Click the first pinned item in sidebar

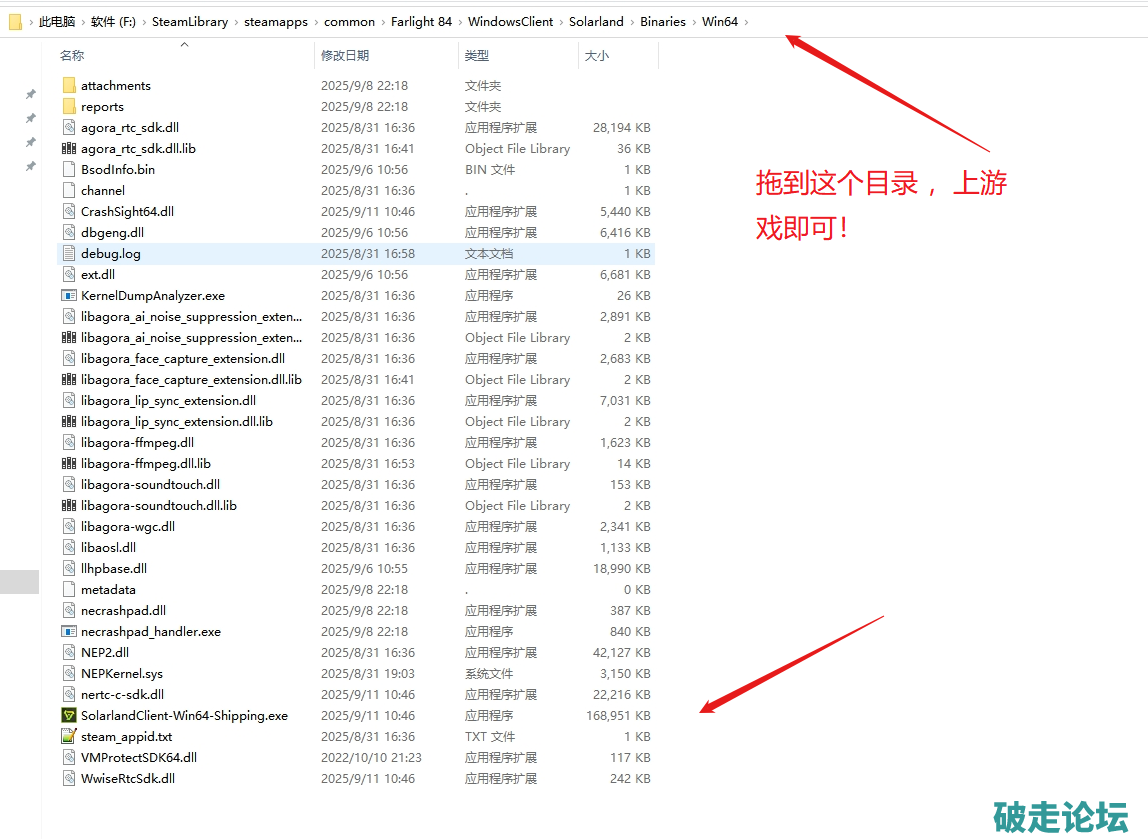[31, 94]
